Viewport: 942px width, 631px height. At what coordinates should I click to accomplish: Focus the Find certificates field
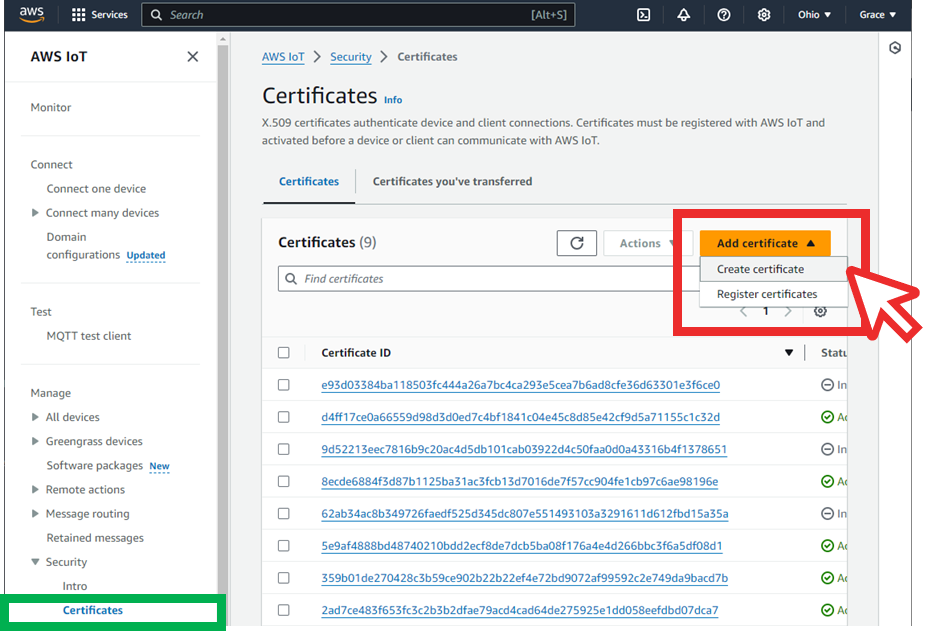click(488, 279)
